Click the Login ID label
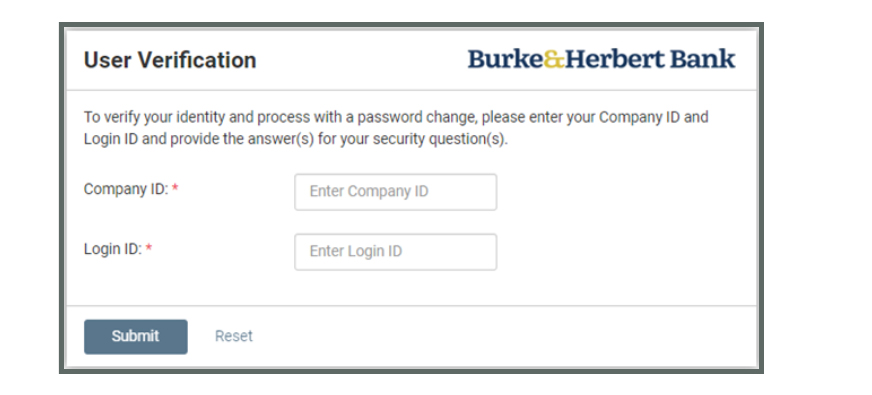 (x=113, y=249)
